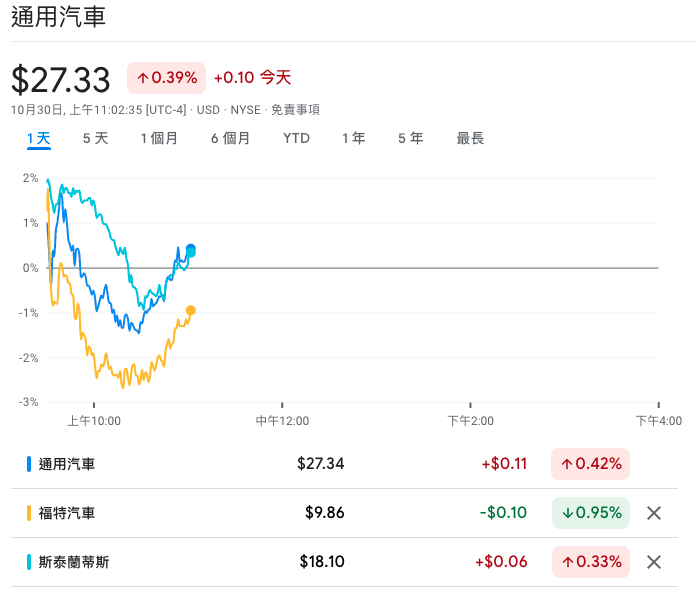697x598 pixels.
Task: Click the teal 斯泰蘭蒂斯 color marker
Action: point(29,562)
